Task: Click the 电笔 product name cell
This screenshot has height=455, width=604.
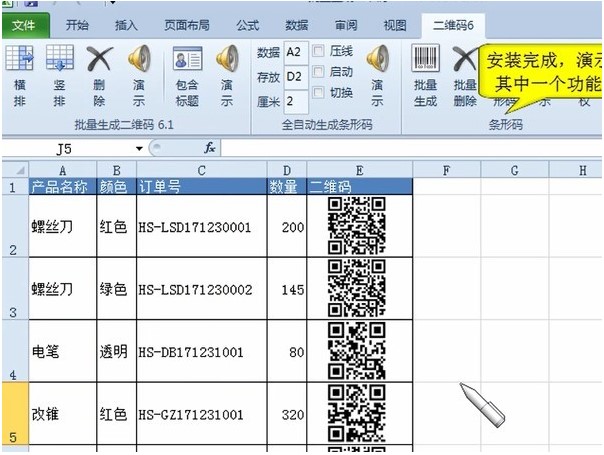Action: tap(62, 351)
